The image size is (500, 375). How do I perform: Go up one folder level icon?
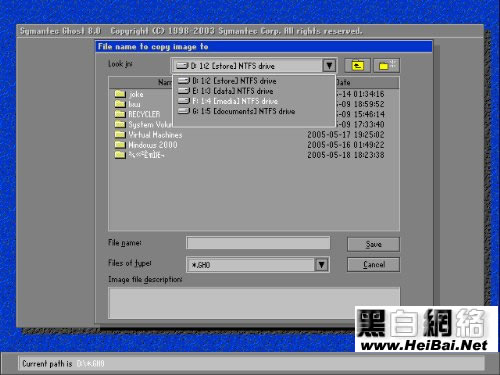pyautogui.click(x=357, y=65)
